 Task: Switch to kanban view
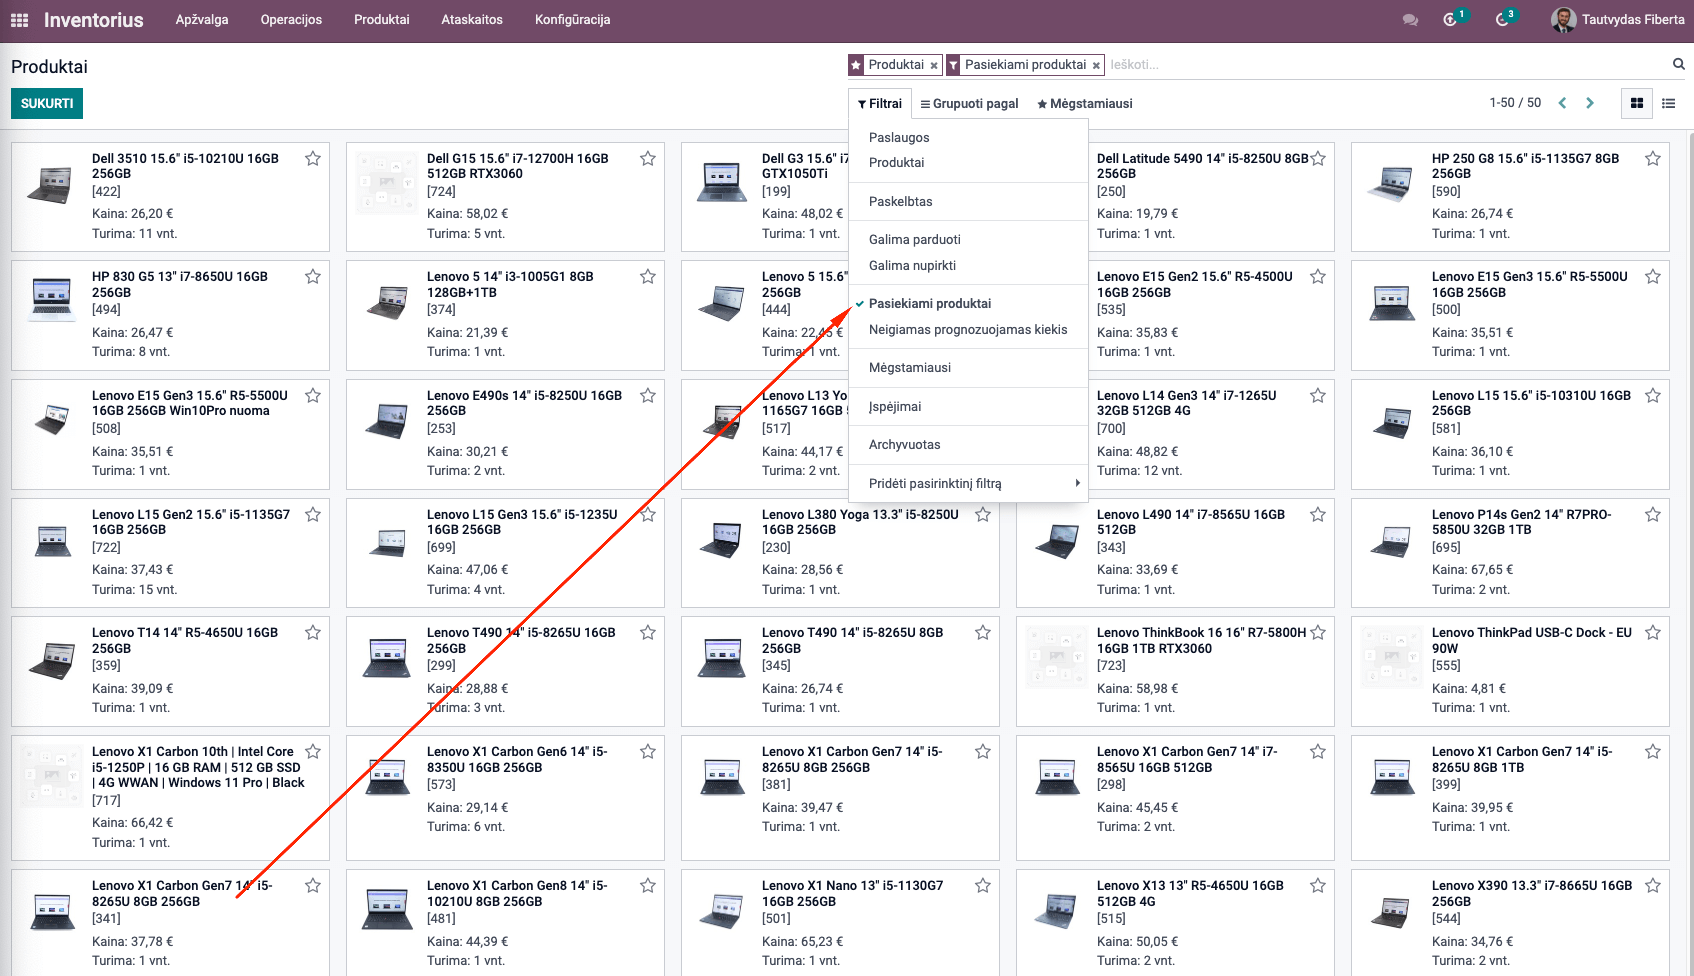(1637, 103)
